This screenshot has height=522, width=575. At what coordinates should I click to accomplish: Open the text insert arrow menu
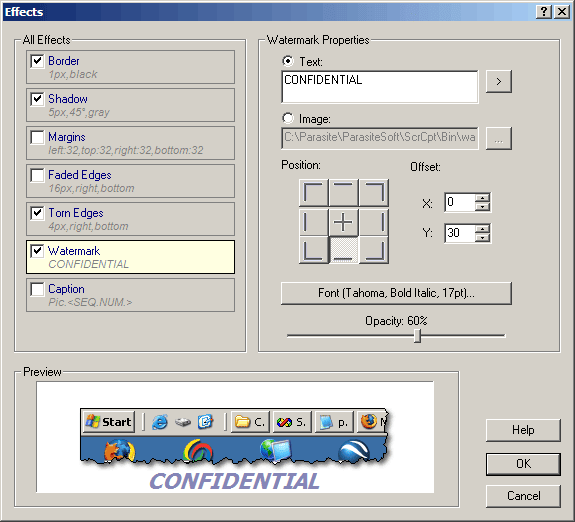[x=499, y=81]
